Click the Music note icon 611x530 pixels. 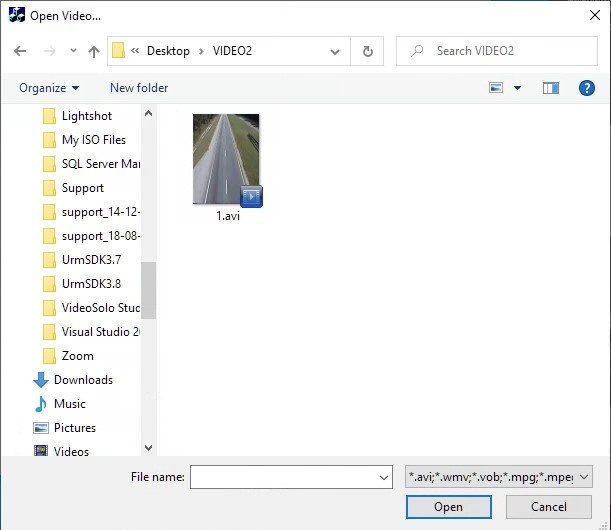(x=41, y=404)
